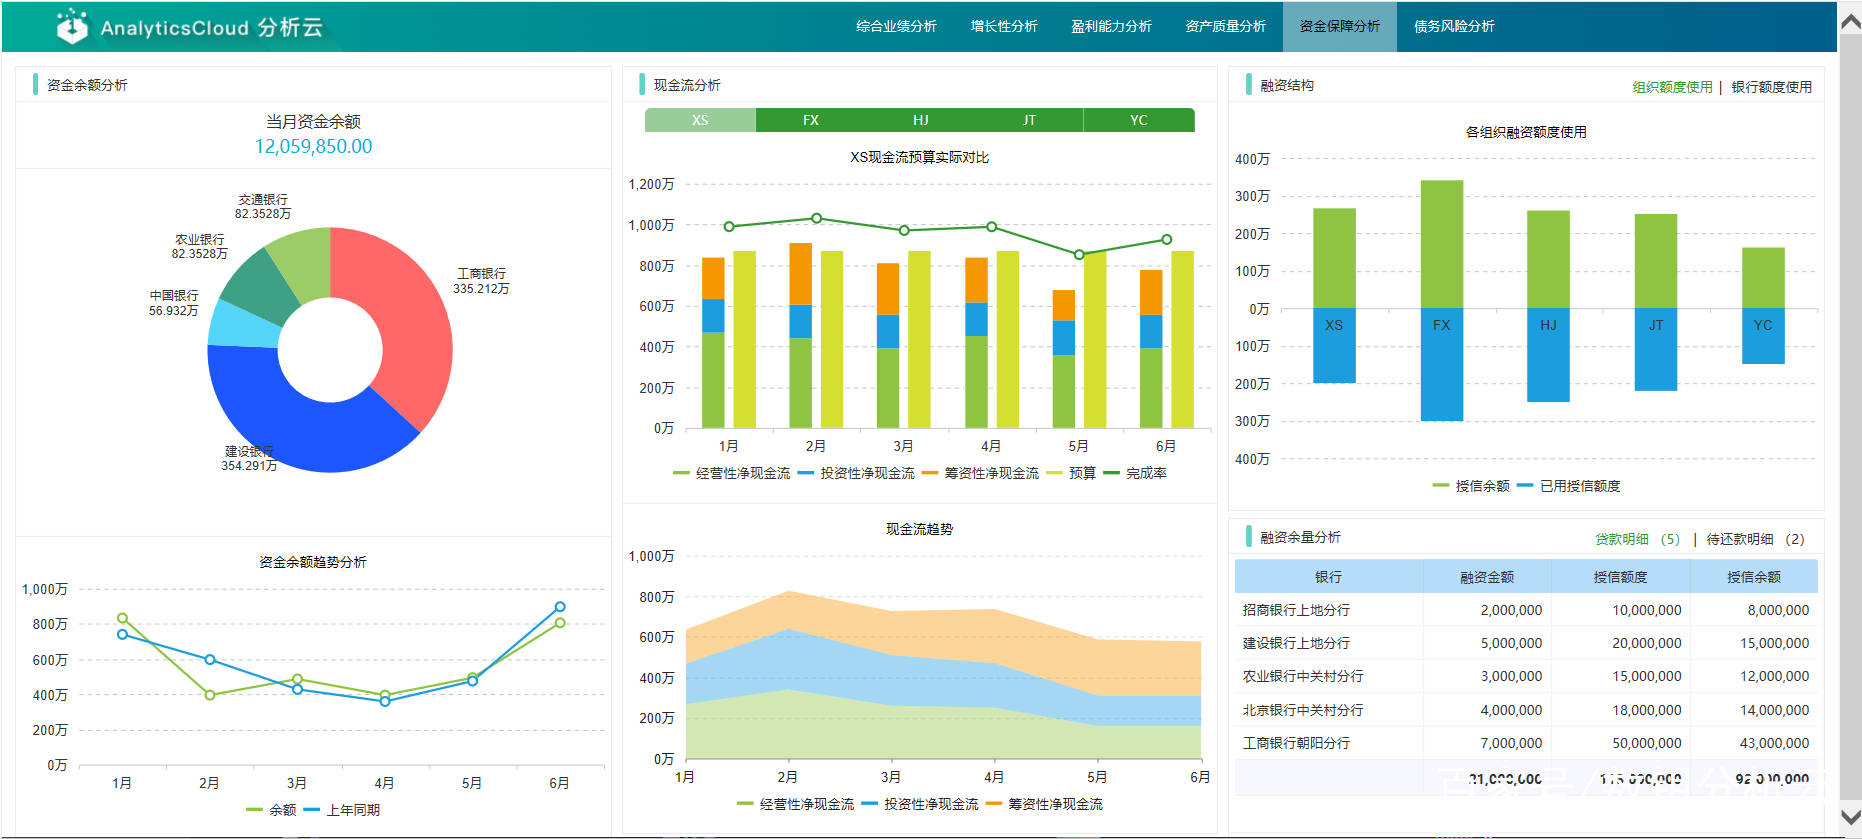The width and height of the screenshot is (1862, 839).
Task: Select the 工商银行朝阳分行 row name
Action: coord(1296,743)
